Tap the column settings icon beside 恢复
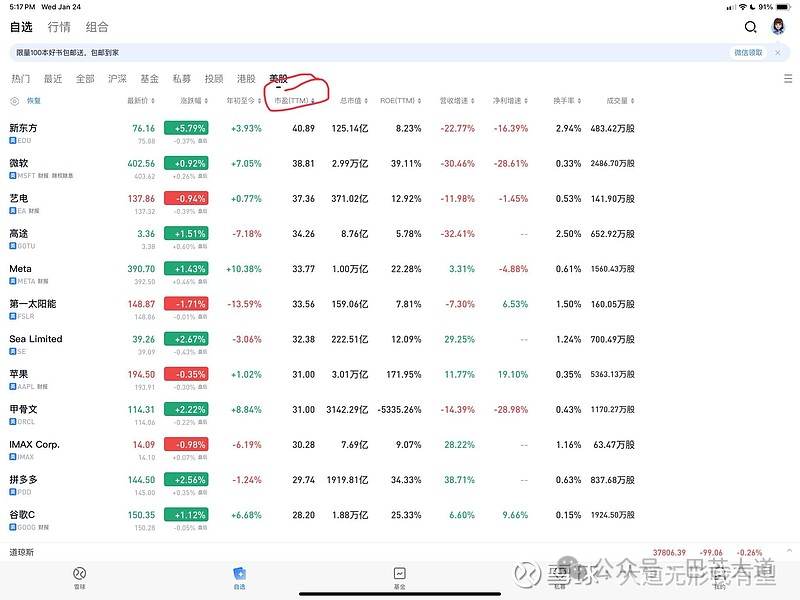The width and height of the screenshot is (800, 600). point(15,101)
